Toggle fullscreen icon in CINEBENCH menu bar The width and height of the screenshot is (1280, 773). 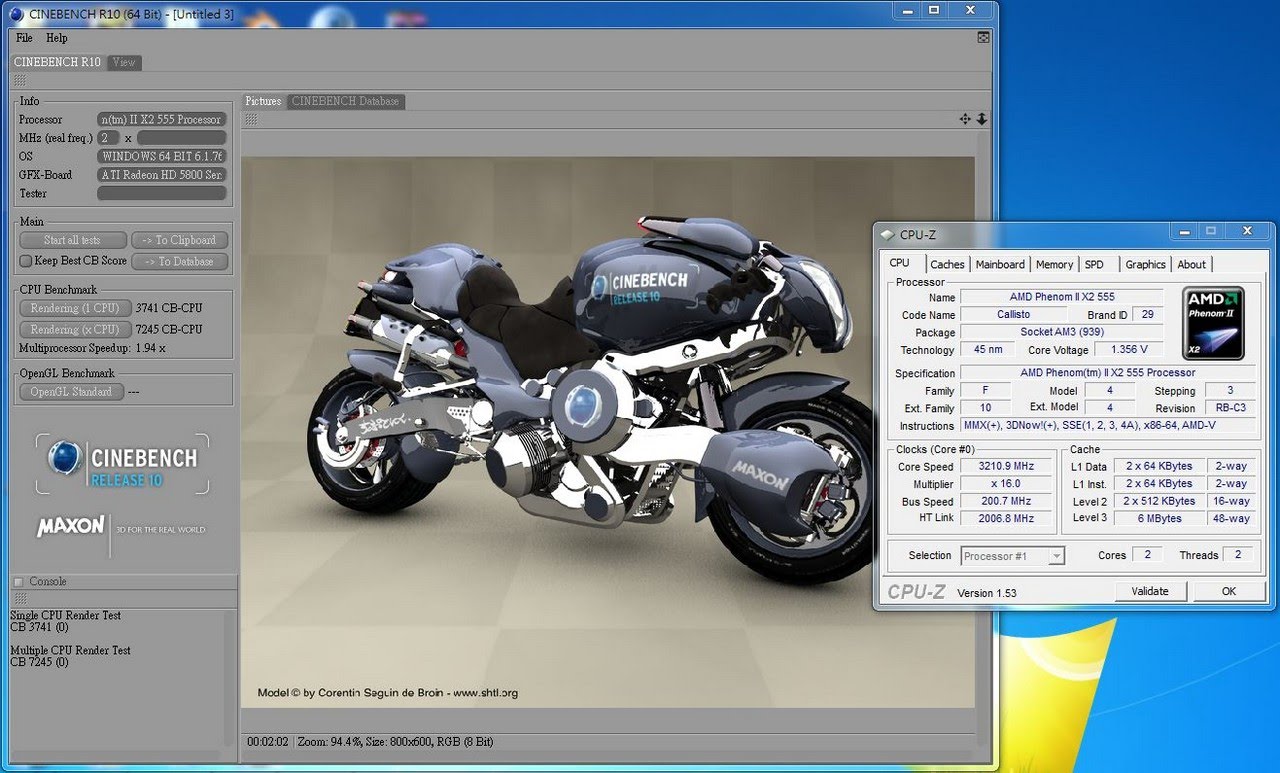982,37
